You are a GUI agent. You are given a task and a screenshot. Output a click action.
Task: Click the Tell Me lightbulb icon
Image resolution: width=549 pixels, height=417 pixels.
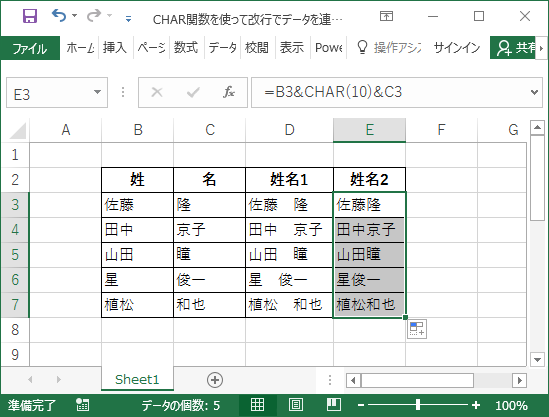coord(362,47)
